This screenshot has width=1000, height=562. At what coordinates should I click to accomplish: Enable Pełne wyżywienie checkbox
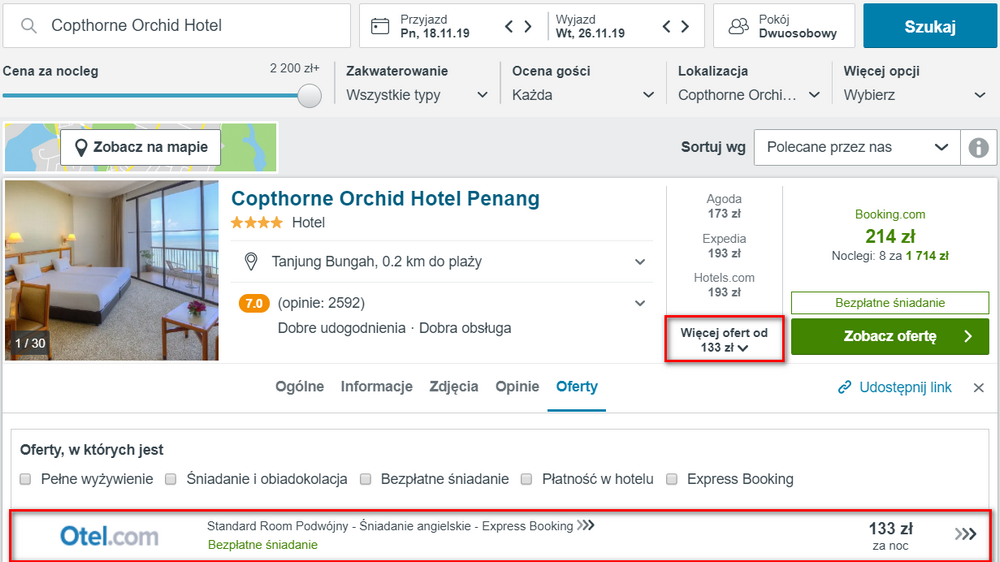coord(26,479)
